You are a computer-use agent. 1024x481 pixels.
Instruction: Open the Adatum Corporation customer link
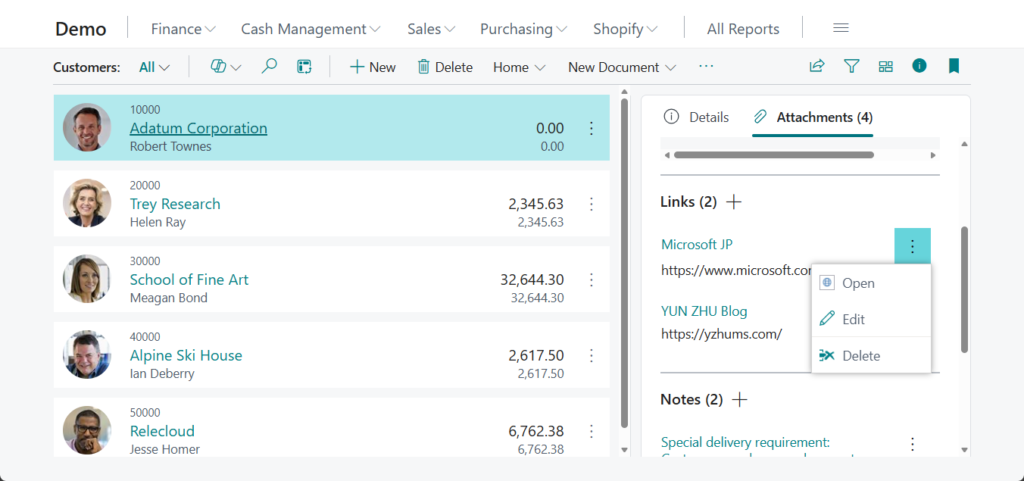click(x=198, y=128)
